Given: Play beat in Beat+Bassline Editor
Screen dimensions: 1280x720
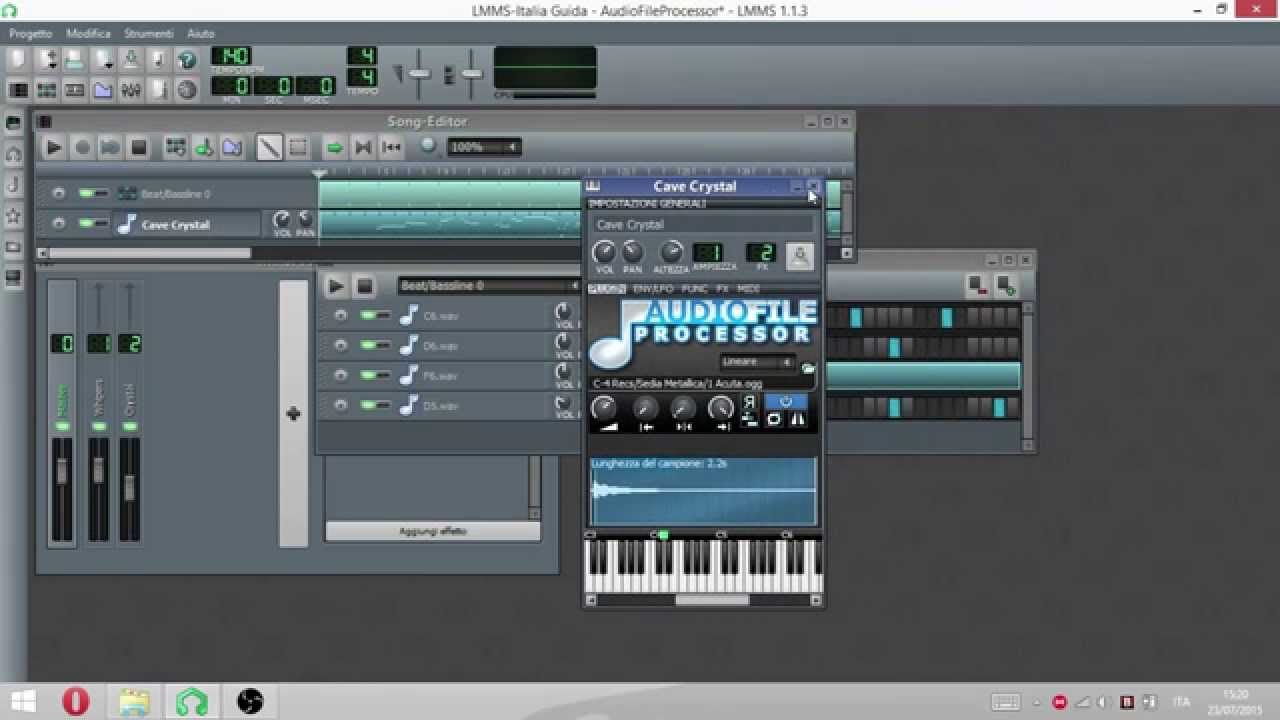Looking at the screenshot, I should (336, 286).
